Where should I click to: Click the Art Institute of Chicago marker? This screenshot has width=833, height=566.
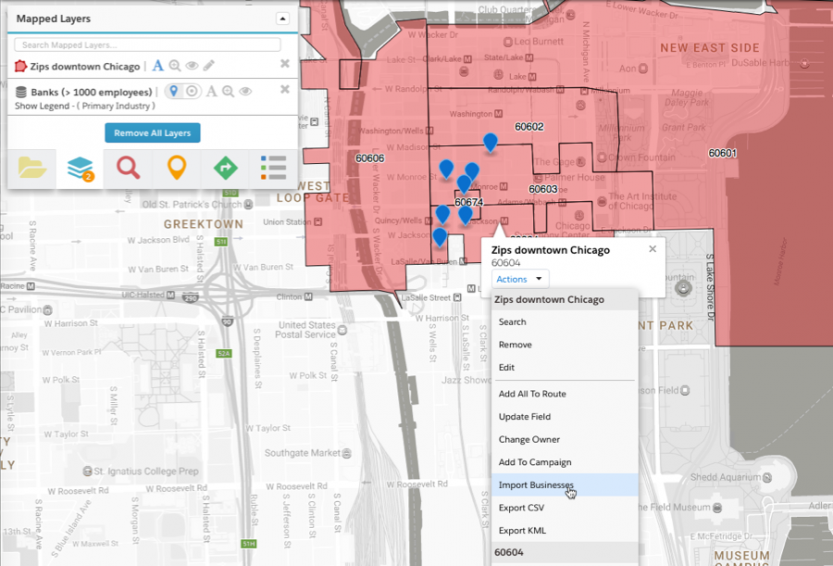pyautogui.click(x=602, y=201)
